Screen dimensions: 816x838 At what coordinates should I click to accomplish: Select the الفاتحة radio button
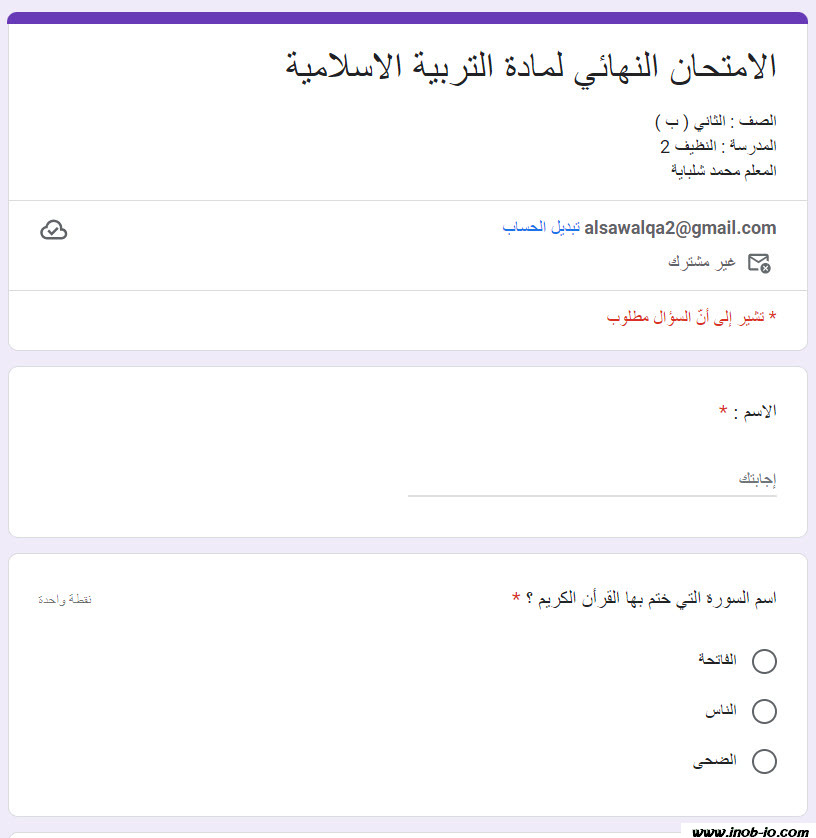tap(764, 661)
